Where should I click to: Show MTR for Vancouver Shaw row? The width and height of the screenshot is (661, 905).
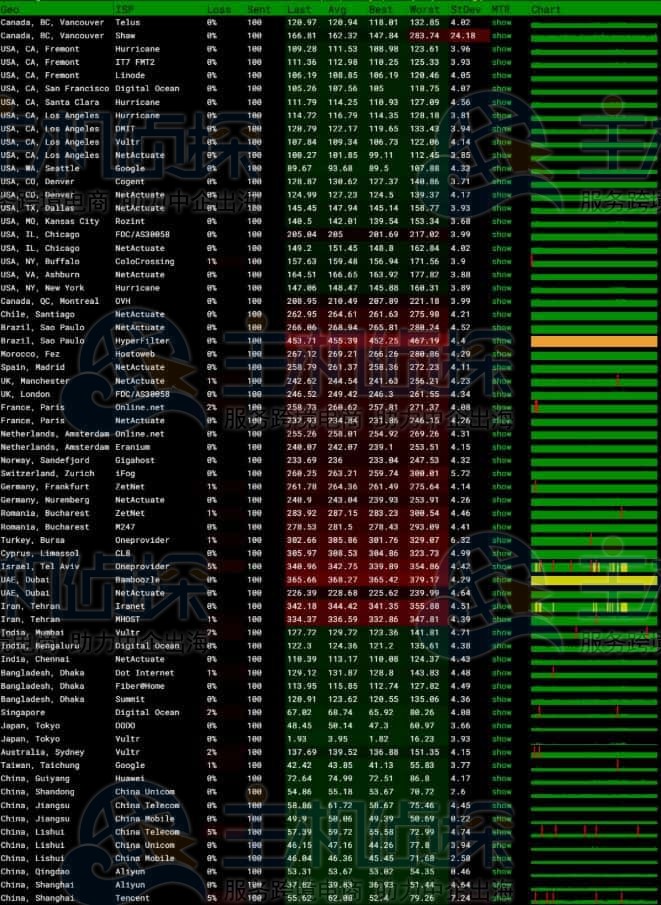501,35
